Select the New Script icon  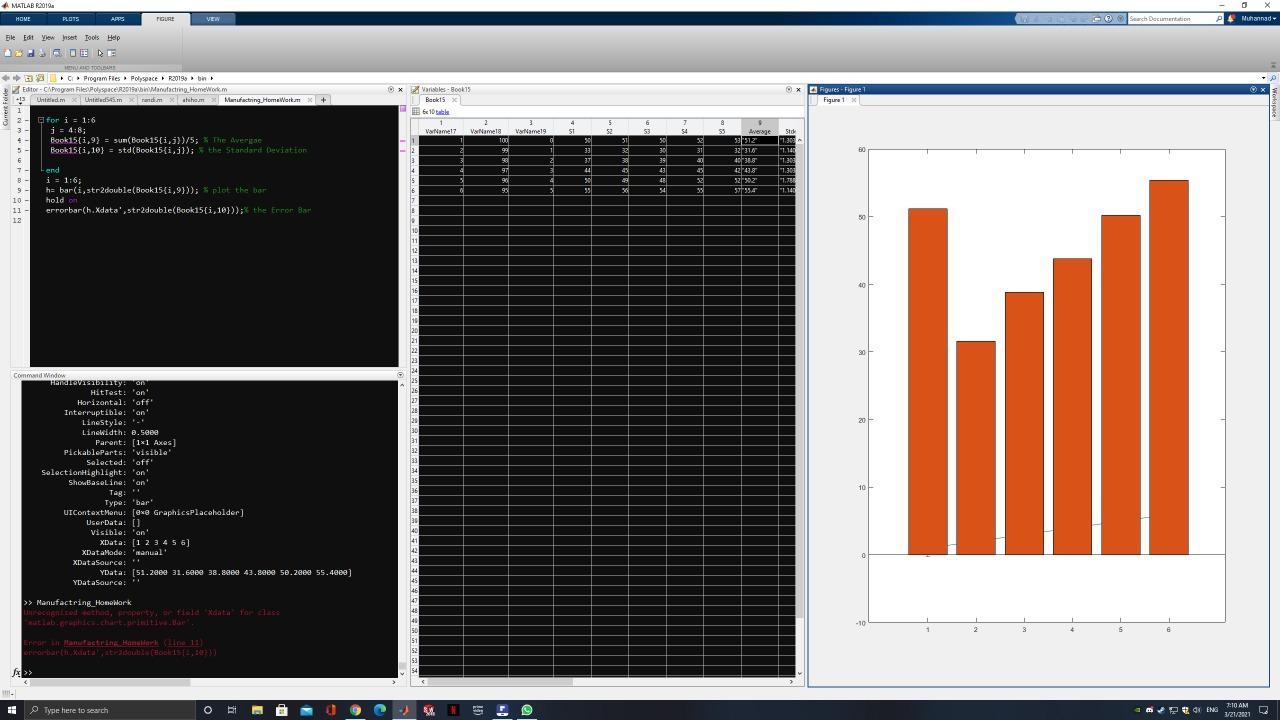click(9, 52)
